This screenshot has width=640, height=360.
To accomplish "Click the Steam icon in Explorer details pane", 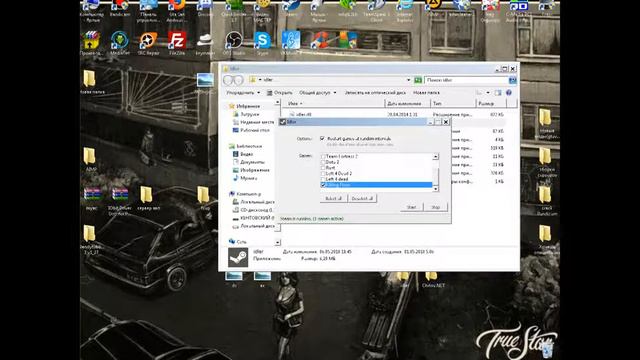I will click(x=238, y=258).
